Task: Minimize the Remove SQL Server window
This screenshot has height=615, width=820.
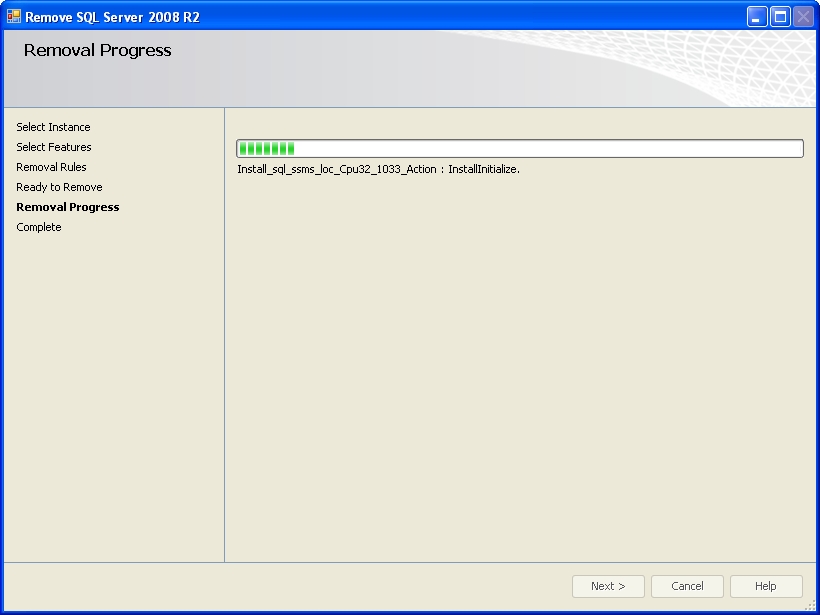Action: tap(757, 17)
